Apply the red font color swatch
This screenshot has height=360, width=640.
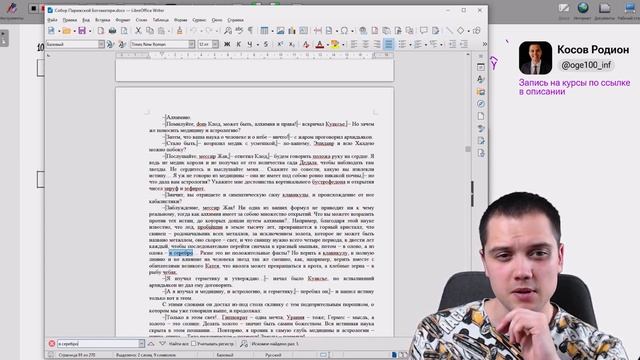320,44
